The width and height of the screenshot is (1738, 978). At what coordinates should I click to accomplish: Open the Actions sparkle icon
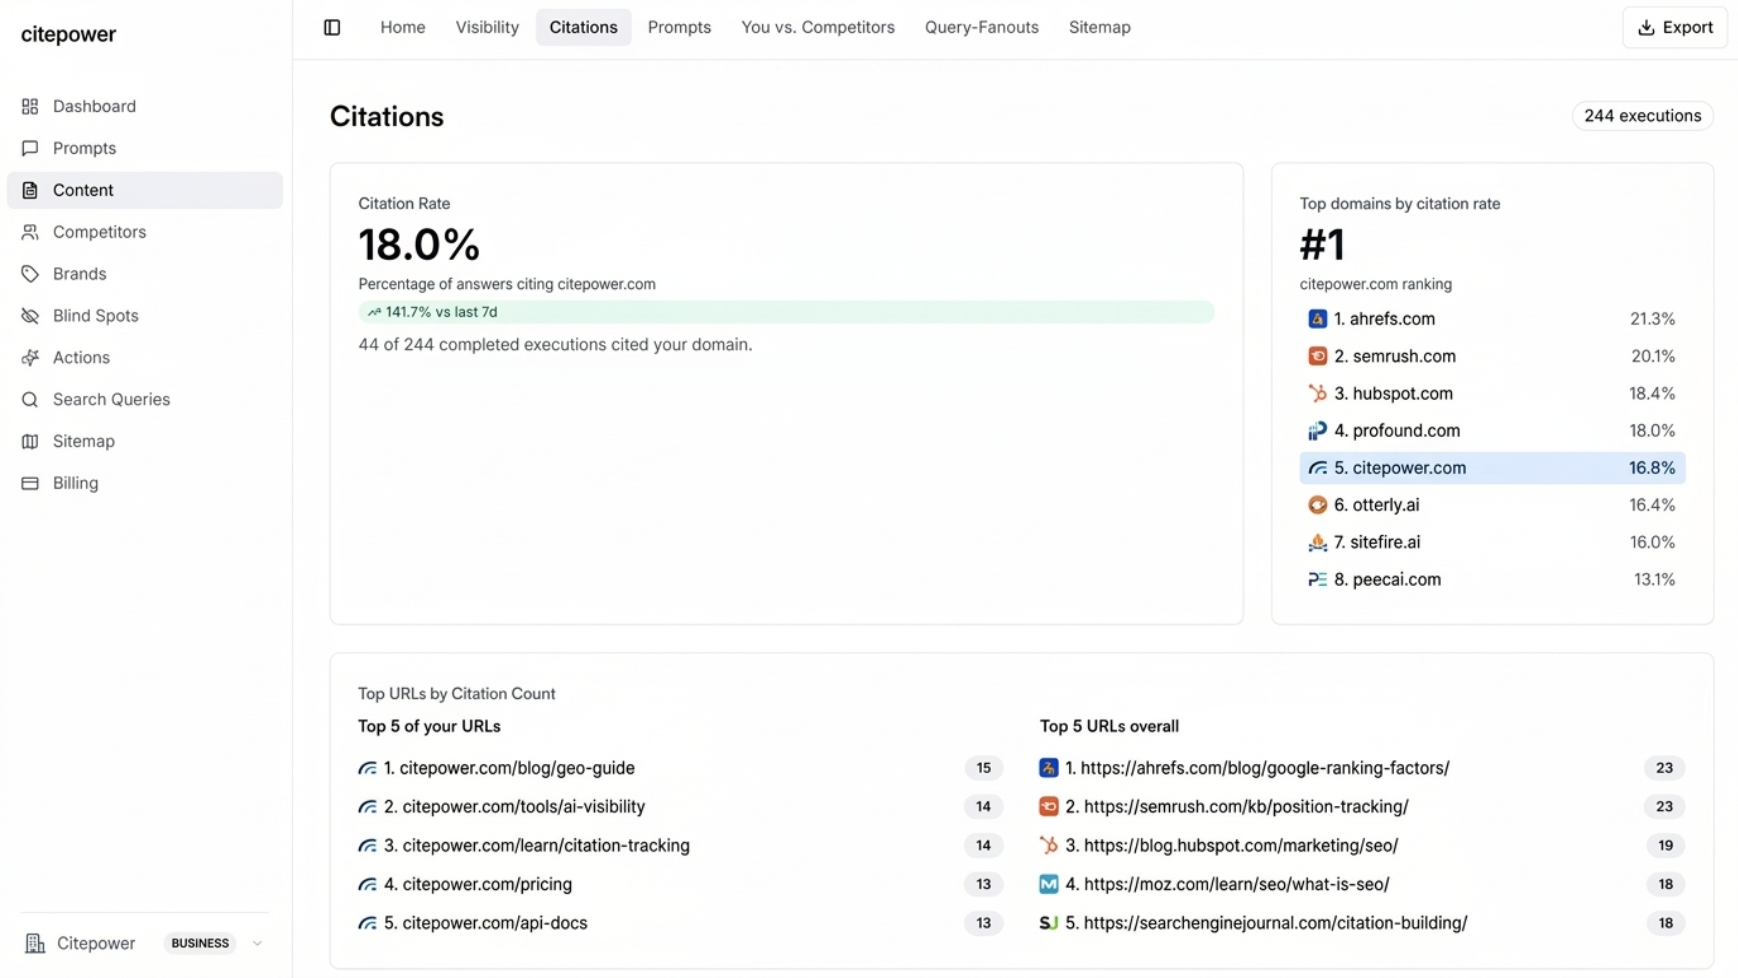(30, 358)
